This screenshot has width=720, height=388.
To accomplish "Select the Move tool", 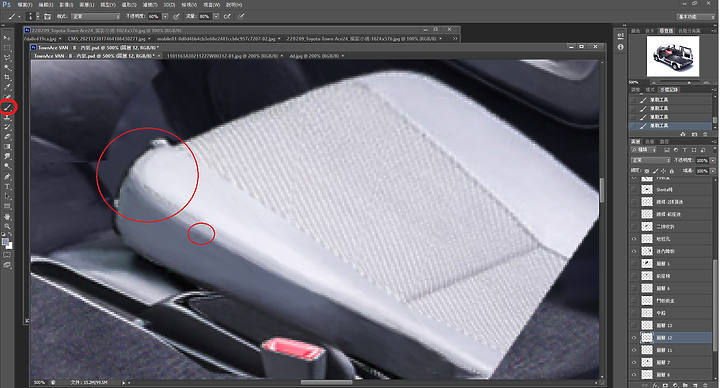I will pyautogui.click(x=7, y=38).
